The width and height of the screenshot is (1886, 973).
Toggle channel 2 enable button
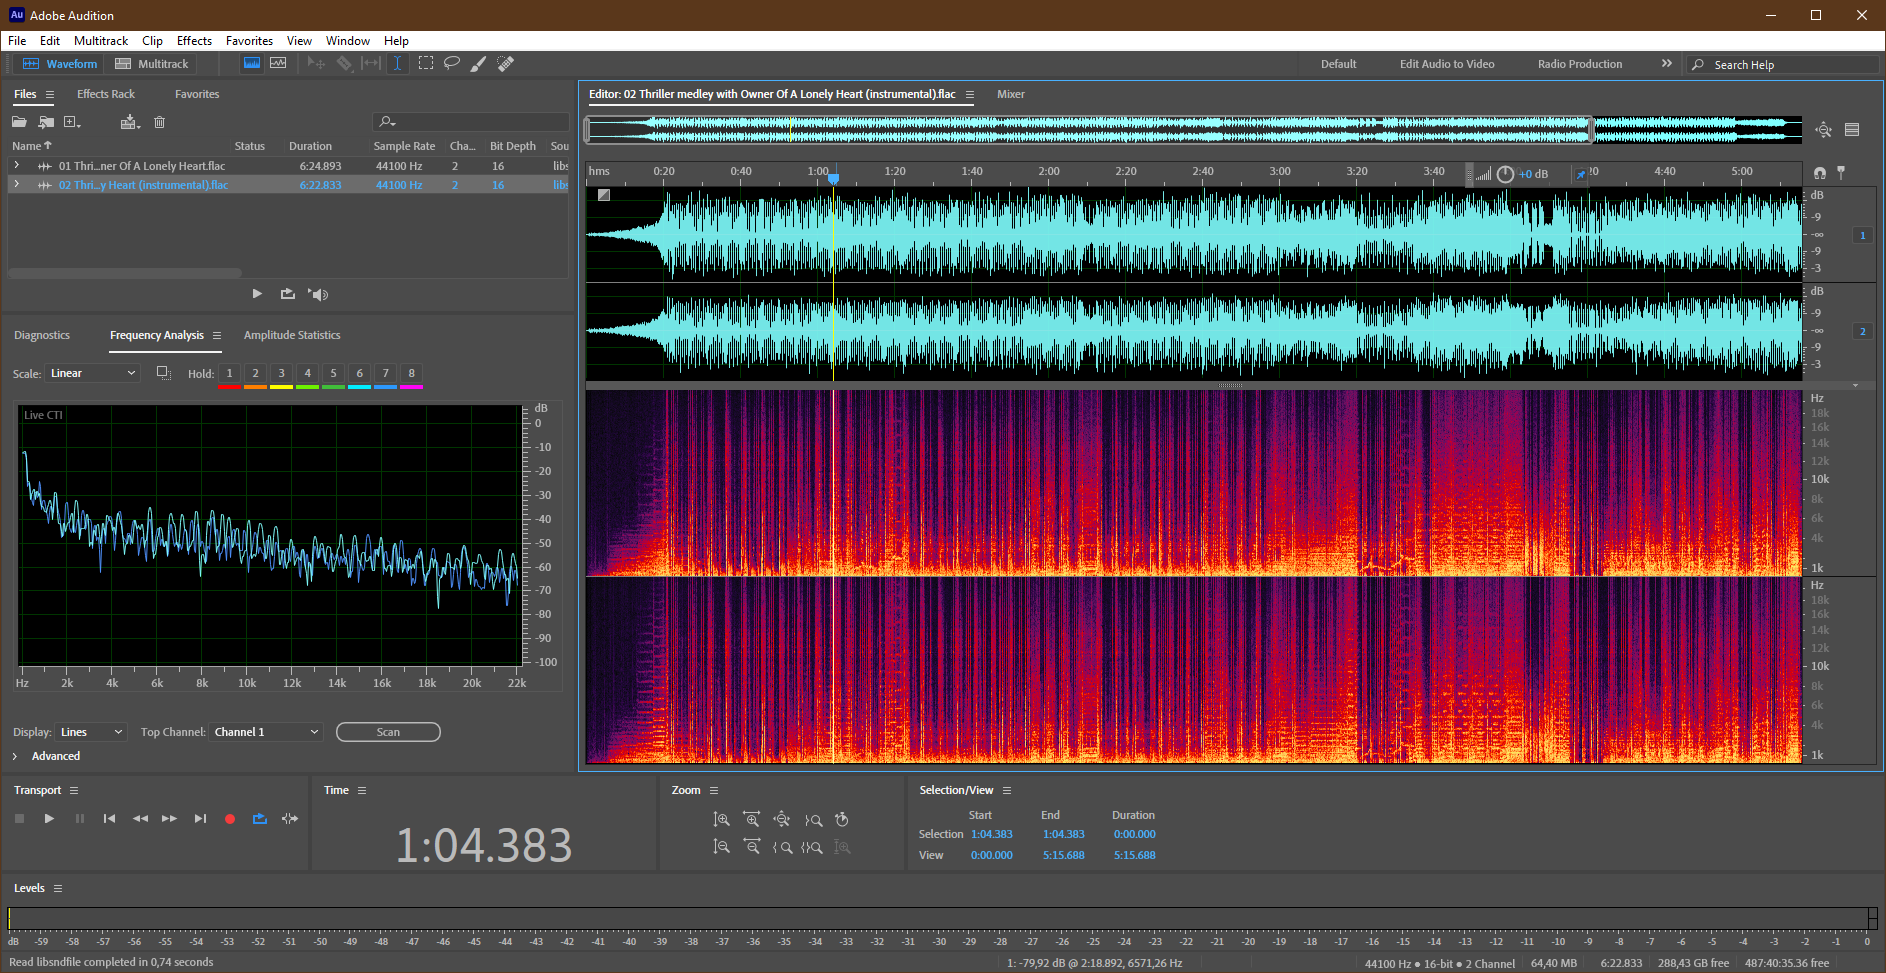[x=1862, y=332]
